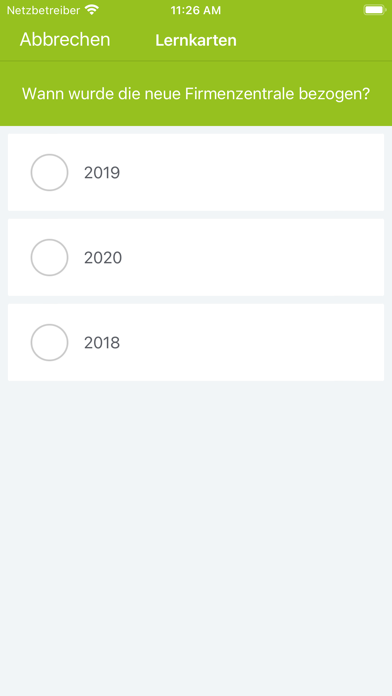Screen dimensions: 392x696
Task: Click the Lernkarten title
Action: point(196,40)
